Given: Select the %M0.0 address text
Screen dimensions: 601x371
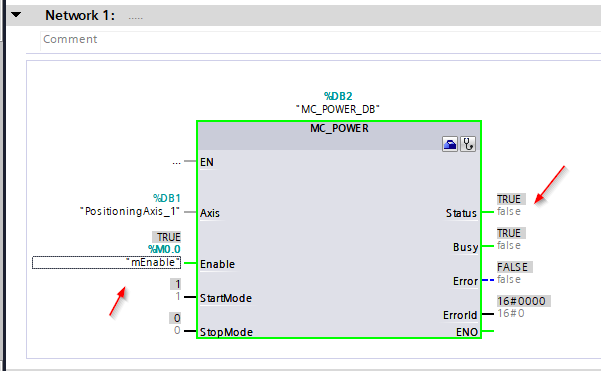Looking at the screenshot, I should tap(164, 249).
